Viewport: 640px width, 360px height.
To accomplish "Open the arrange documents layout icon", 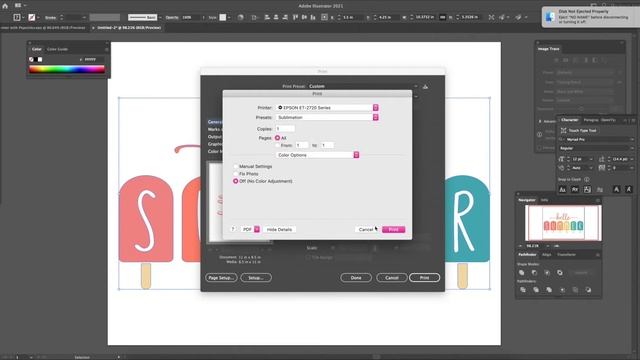I will 18,6.
